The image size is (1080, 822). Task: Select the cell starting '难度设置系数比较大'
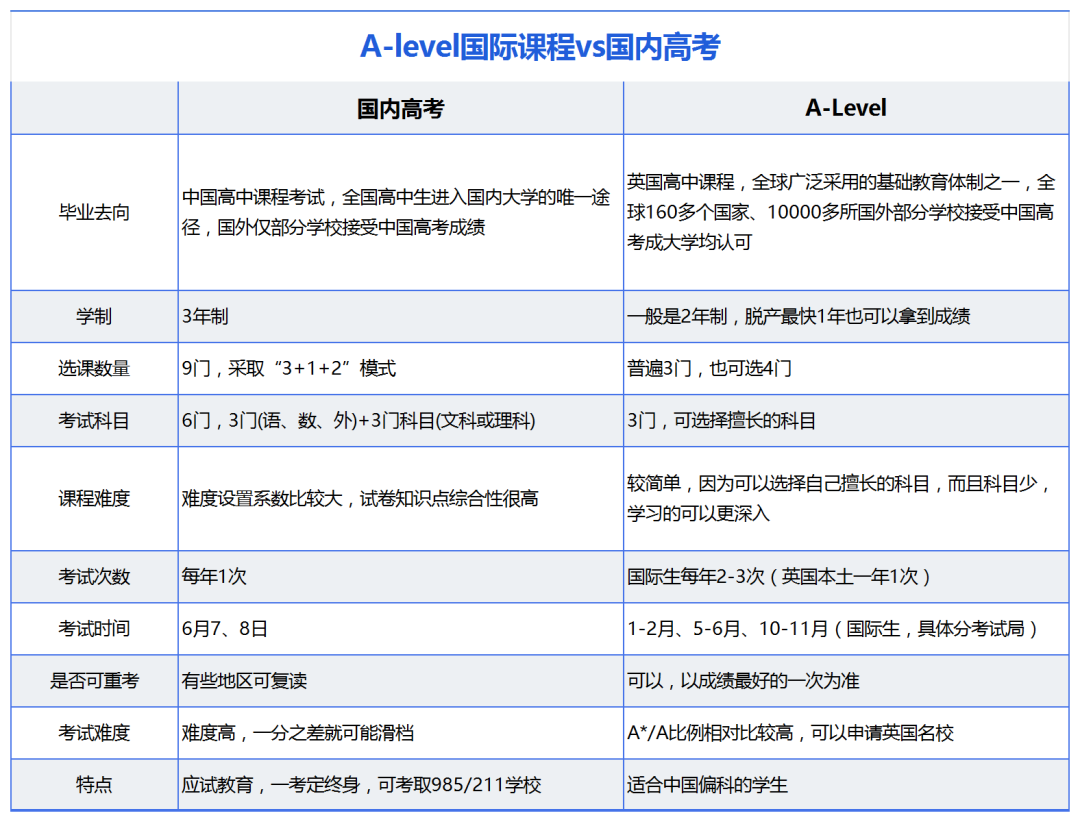[400, 498]
